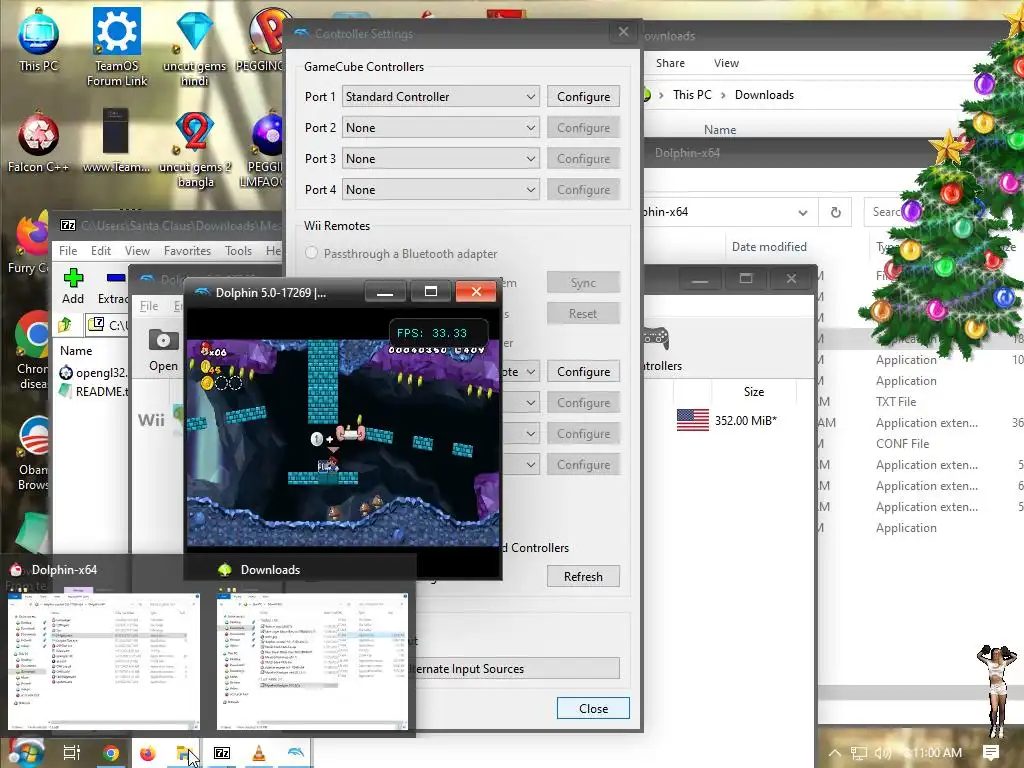This screenshot has width=1024, height=768.
Task: Open the first Wii Remote dropdown arrow
Action: [x=531, y=372]
